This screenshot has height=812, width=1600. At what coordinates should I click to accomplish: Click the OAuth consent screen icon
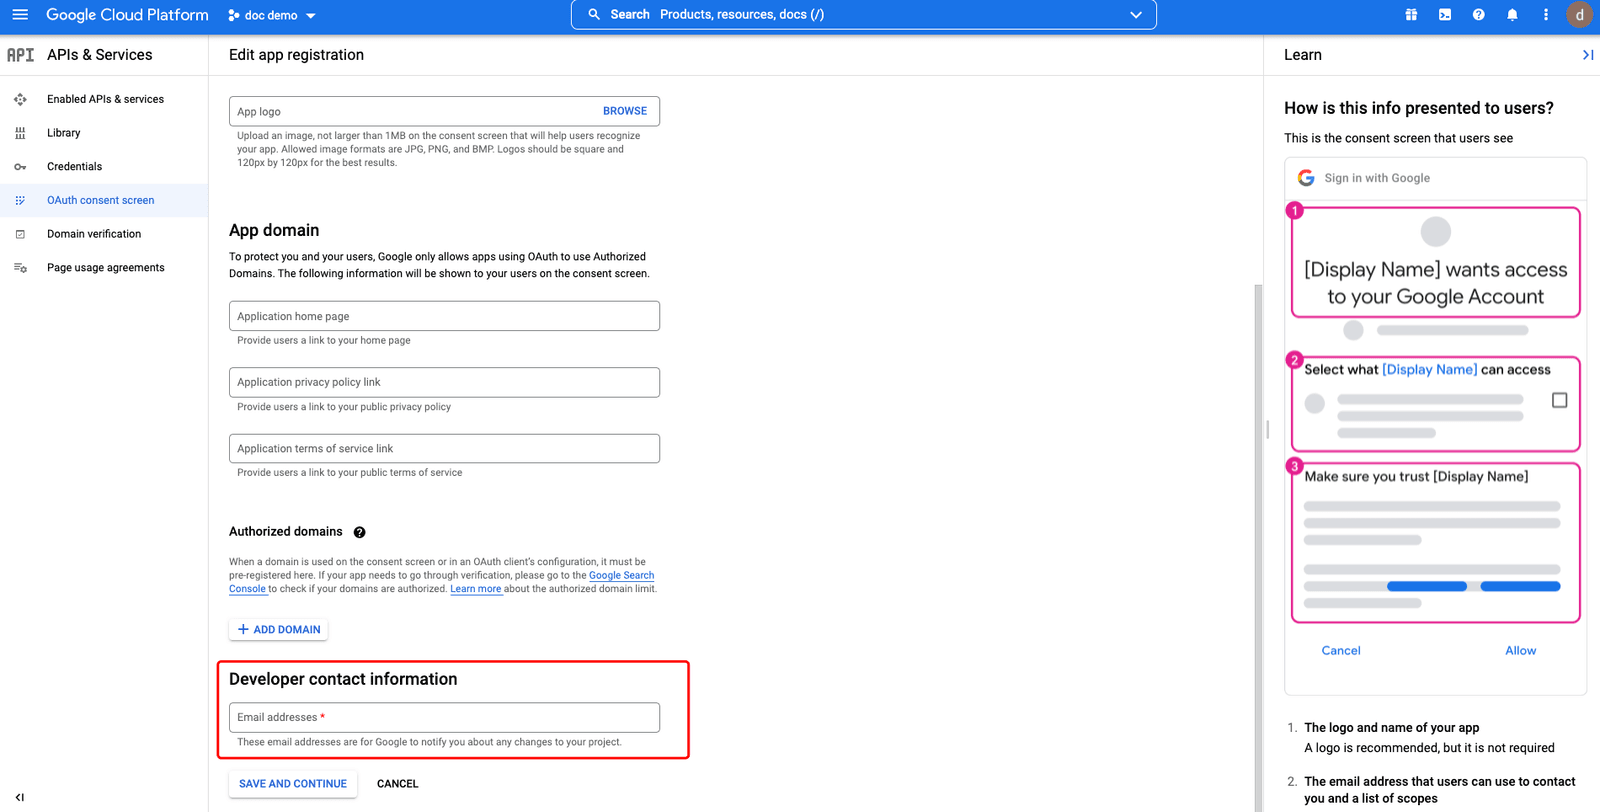coord(20,200)
